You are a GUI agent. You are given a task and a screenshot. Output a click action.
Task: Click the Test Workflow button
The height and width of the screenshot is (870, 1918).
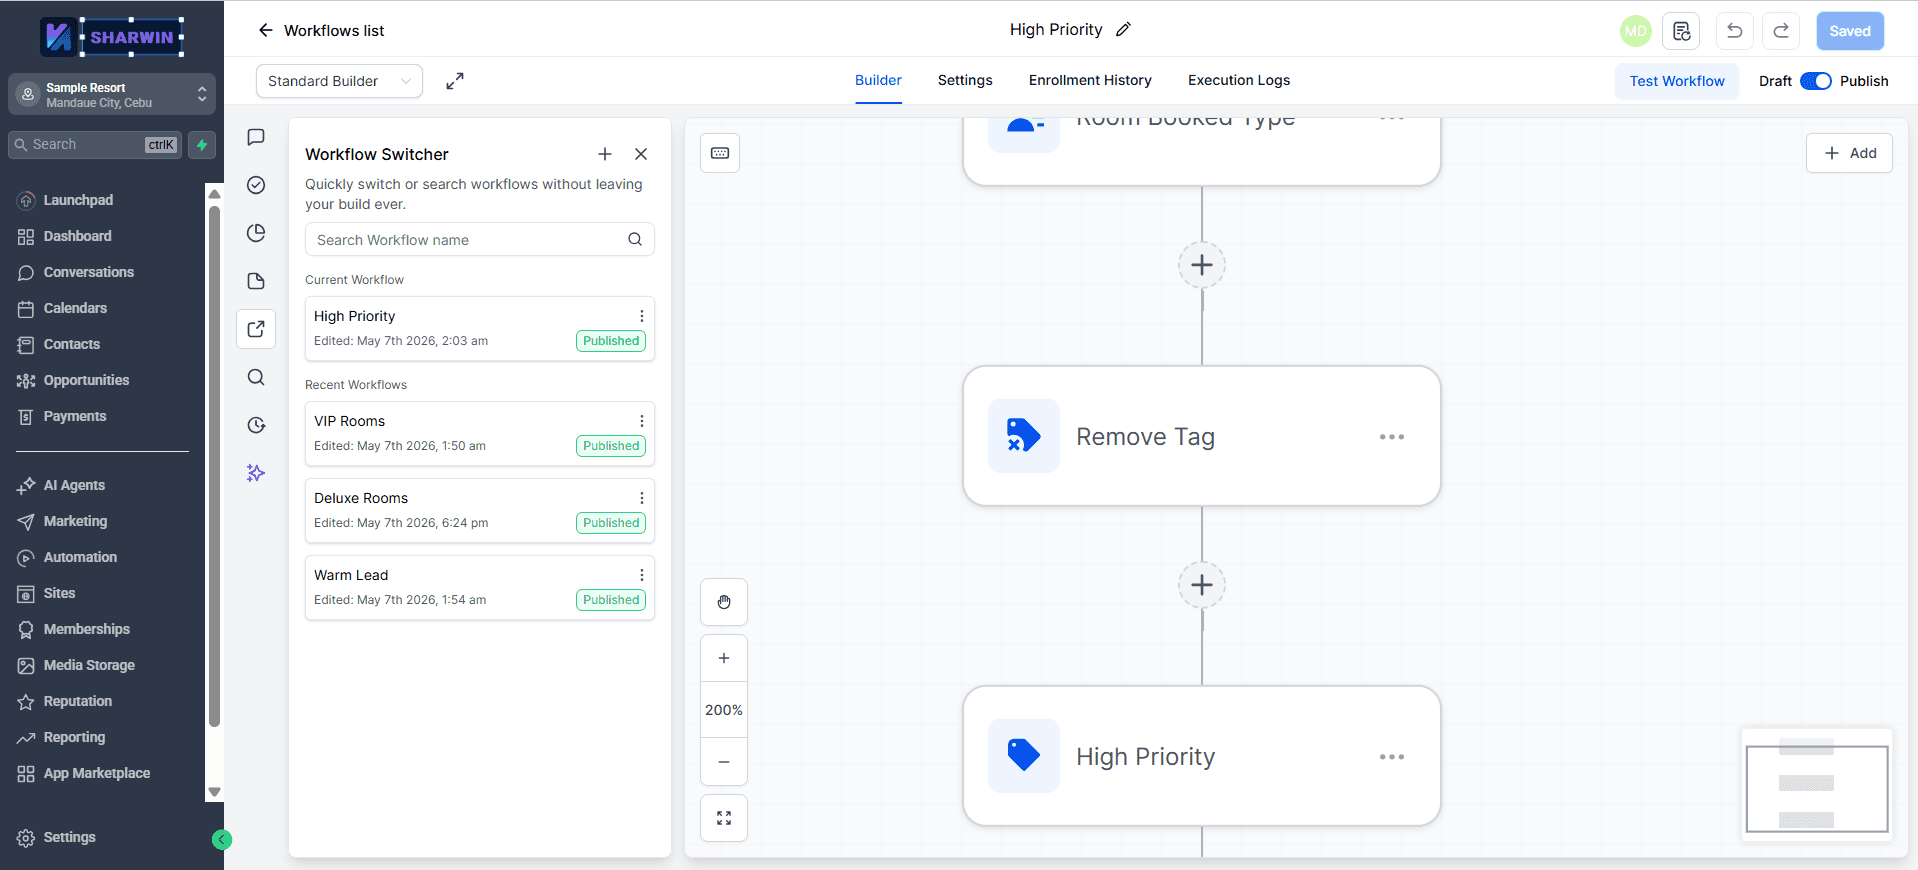pyautogui.click(x=1677, y=81)
